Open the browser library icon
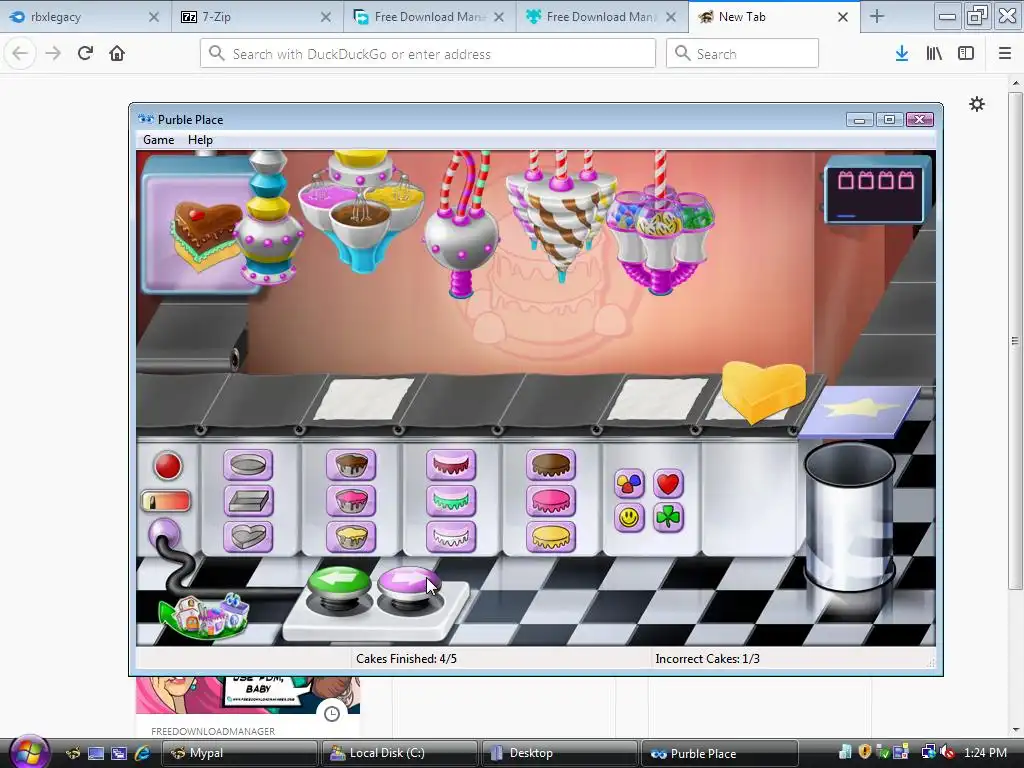 tap(934, 54)
